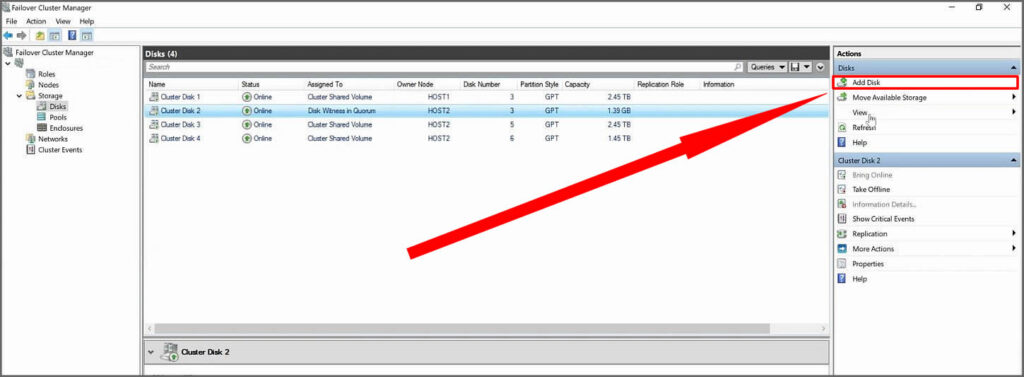Image resolution: width=1024 pixels, height=377 pixels.
Task: Click Show Critical Events action
Action: (925, 219)
